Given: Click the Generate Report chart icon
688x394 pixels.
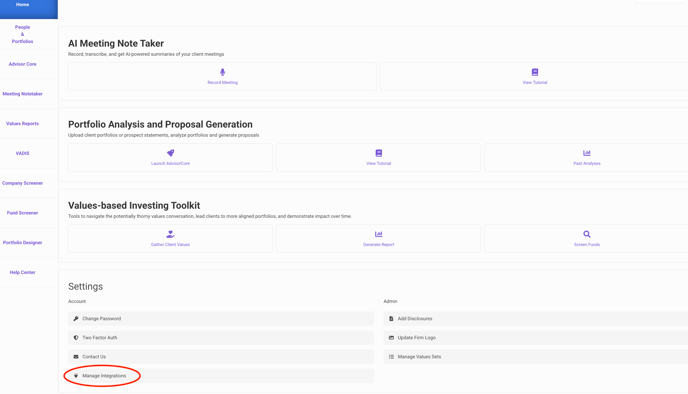Looking at the screenshot, I should coord(379,234).
